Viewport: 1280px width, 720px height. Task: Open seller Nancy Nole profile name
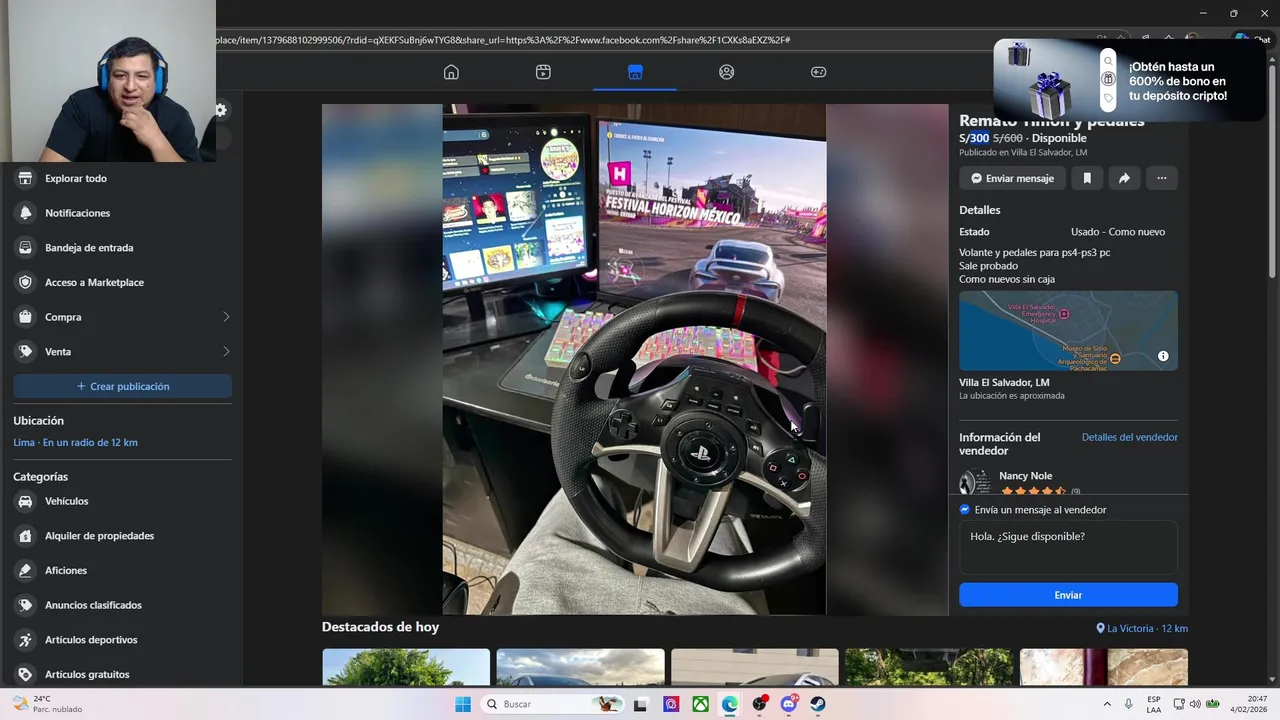point(1025,476)
